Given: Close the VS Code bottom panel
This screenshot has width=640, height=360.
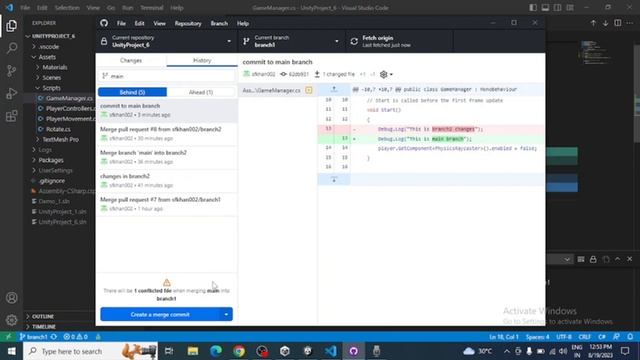Looking at the screenshot, I should (630, 259).
